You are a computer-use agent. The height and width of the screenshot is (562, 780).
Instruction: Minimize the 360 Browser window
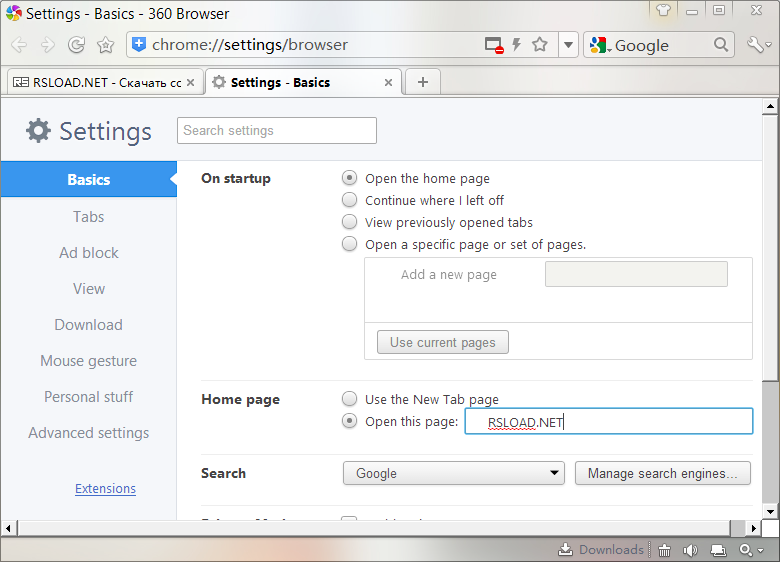pyautogui.click(x=692, y=10)
